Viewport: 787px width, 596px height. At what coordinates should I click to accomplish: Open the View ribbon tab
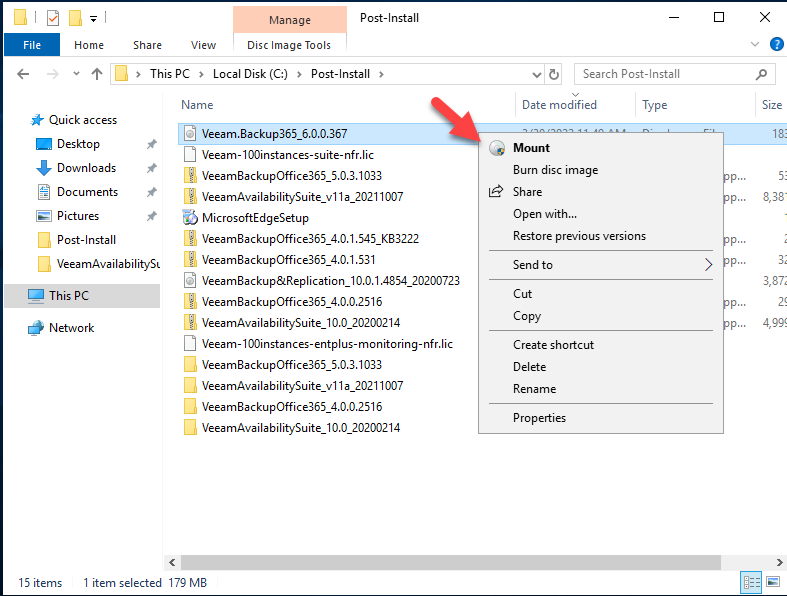(x=203, y=45)
